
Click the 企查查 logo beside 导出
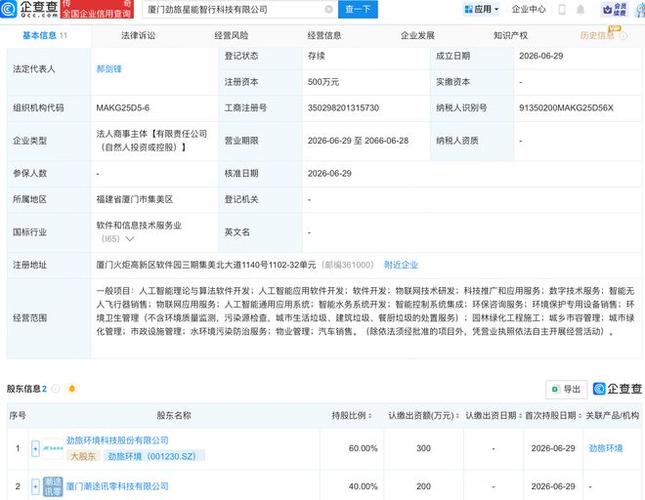click(x=617, y=389)
